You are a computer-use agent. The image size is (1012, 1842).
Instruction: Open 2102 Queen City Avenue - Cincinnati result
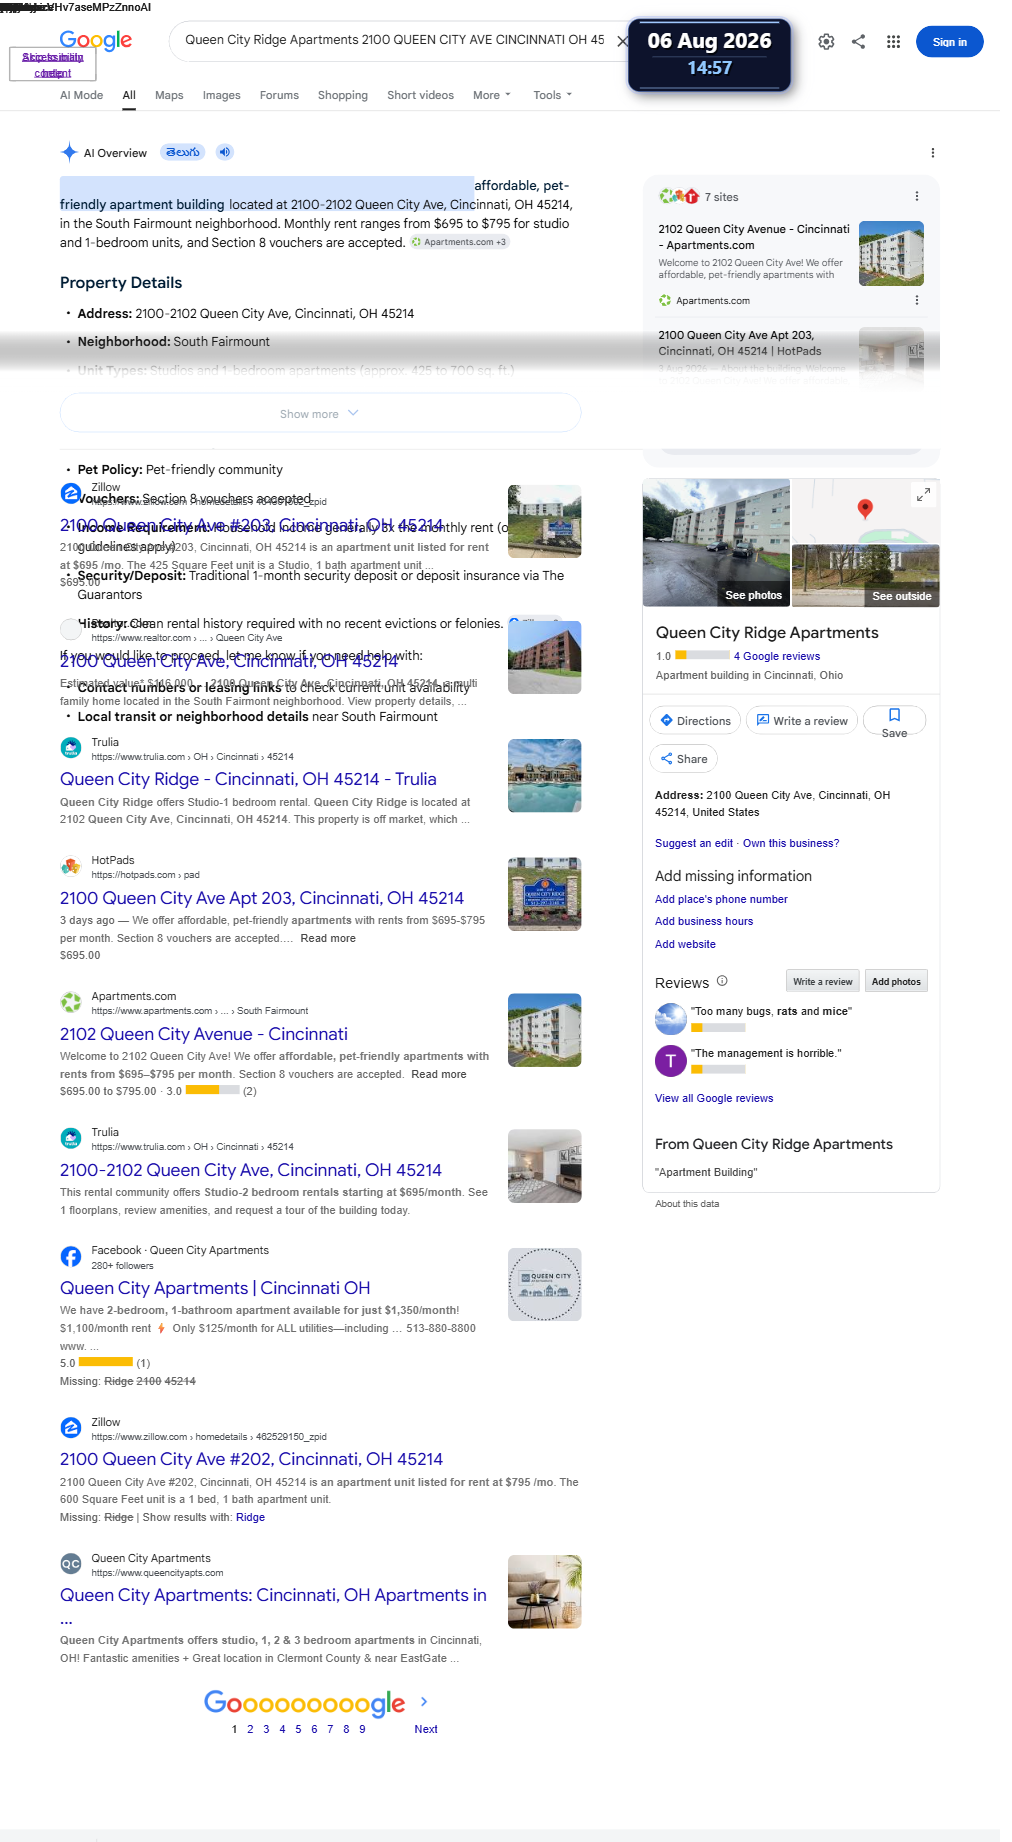204,1034
